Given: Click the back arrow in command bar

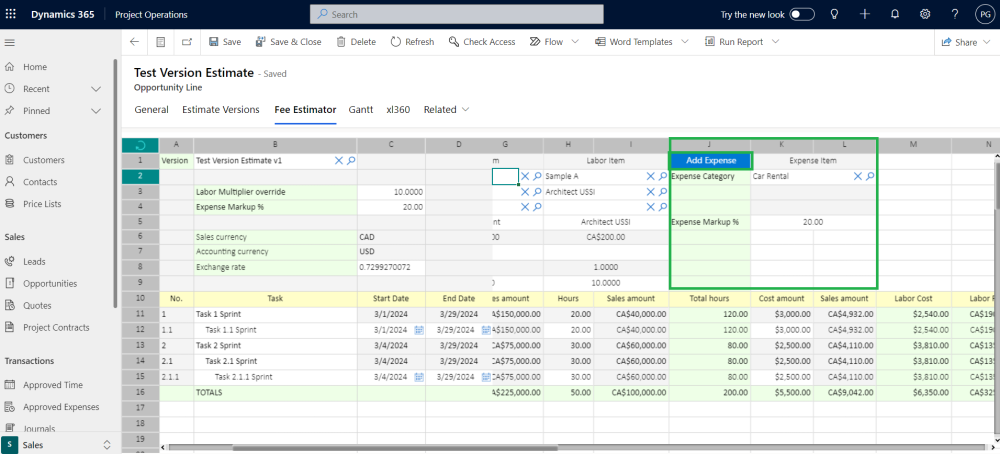Looking at the screenshot, I should [x=134, y=42].
